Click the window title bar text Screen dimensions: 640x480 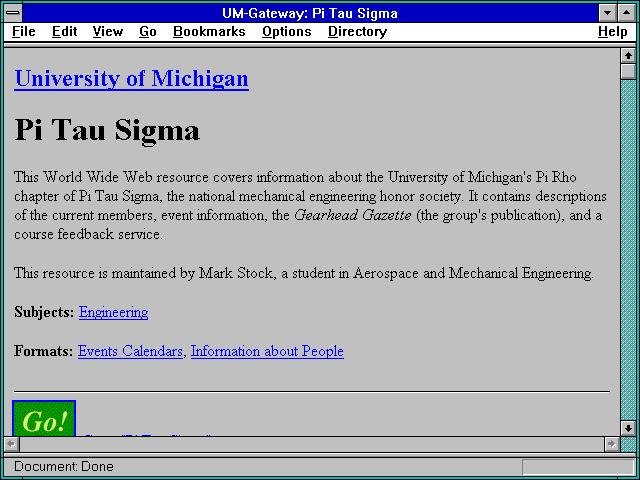point(310,13)
